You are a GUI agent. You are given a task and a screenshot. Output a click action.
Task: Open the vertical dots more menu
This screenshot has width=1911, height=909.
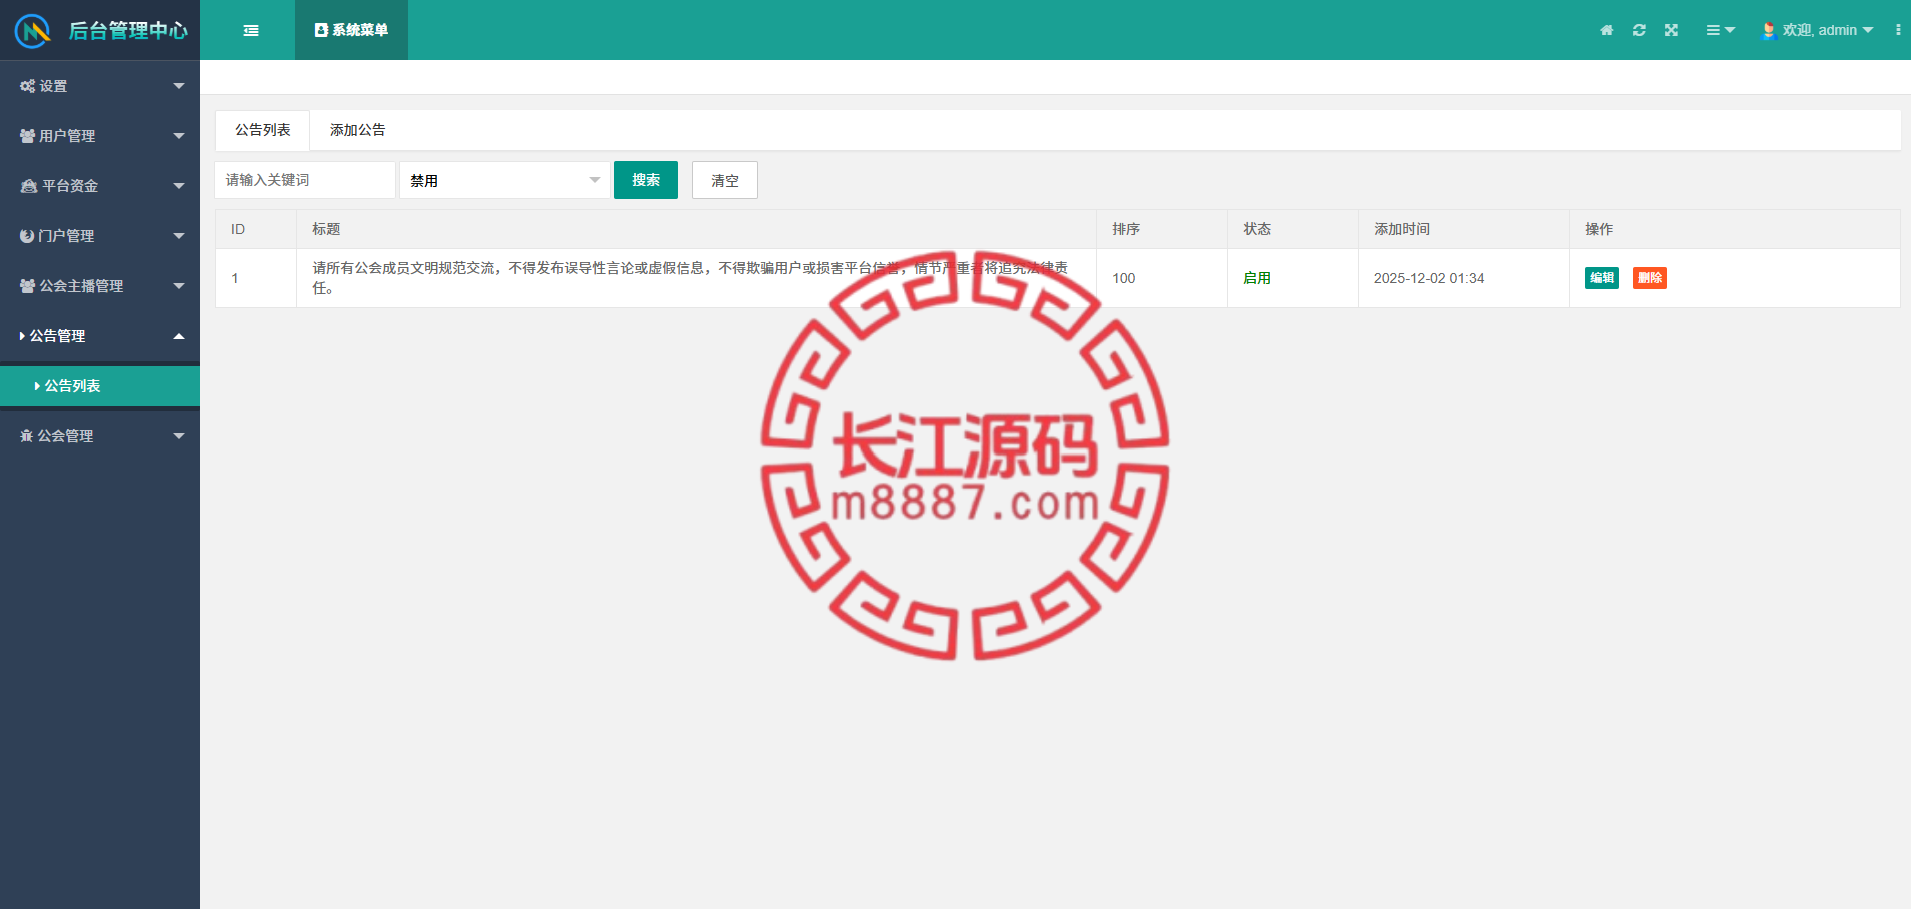pos(1898,30)
